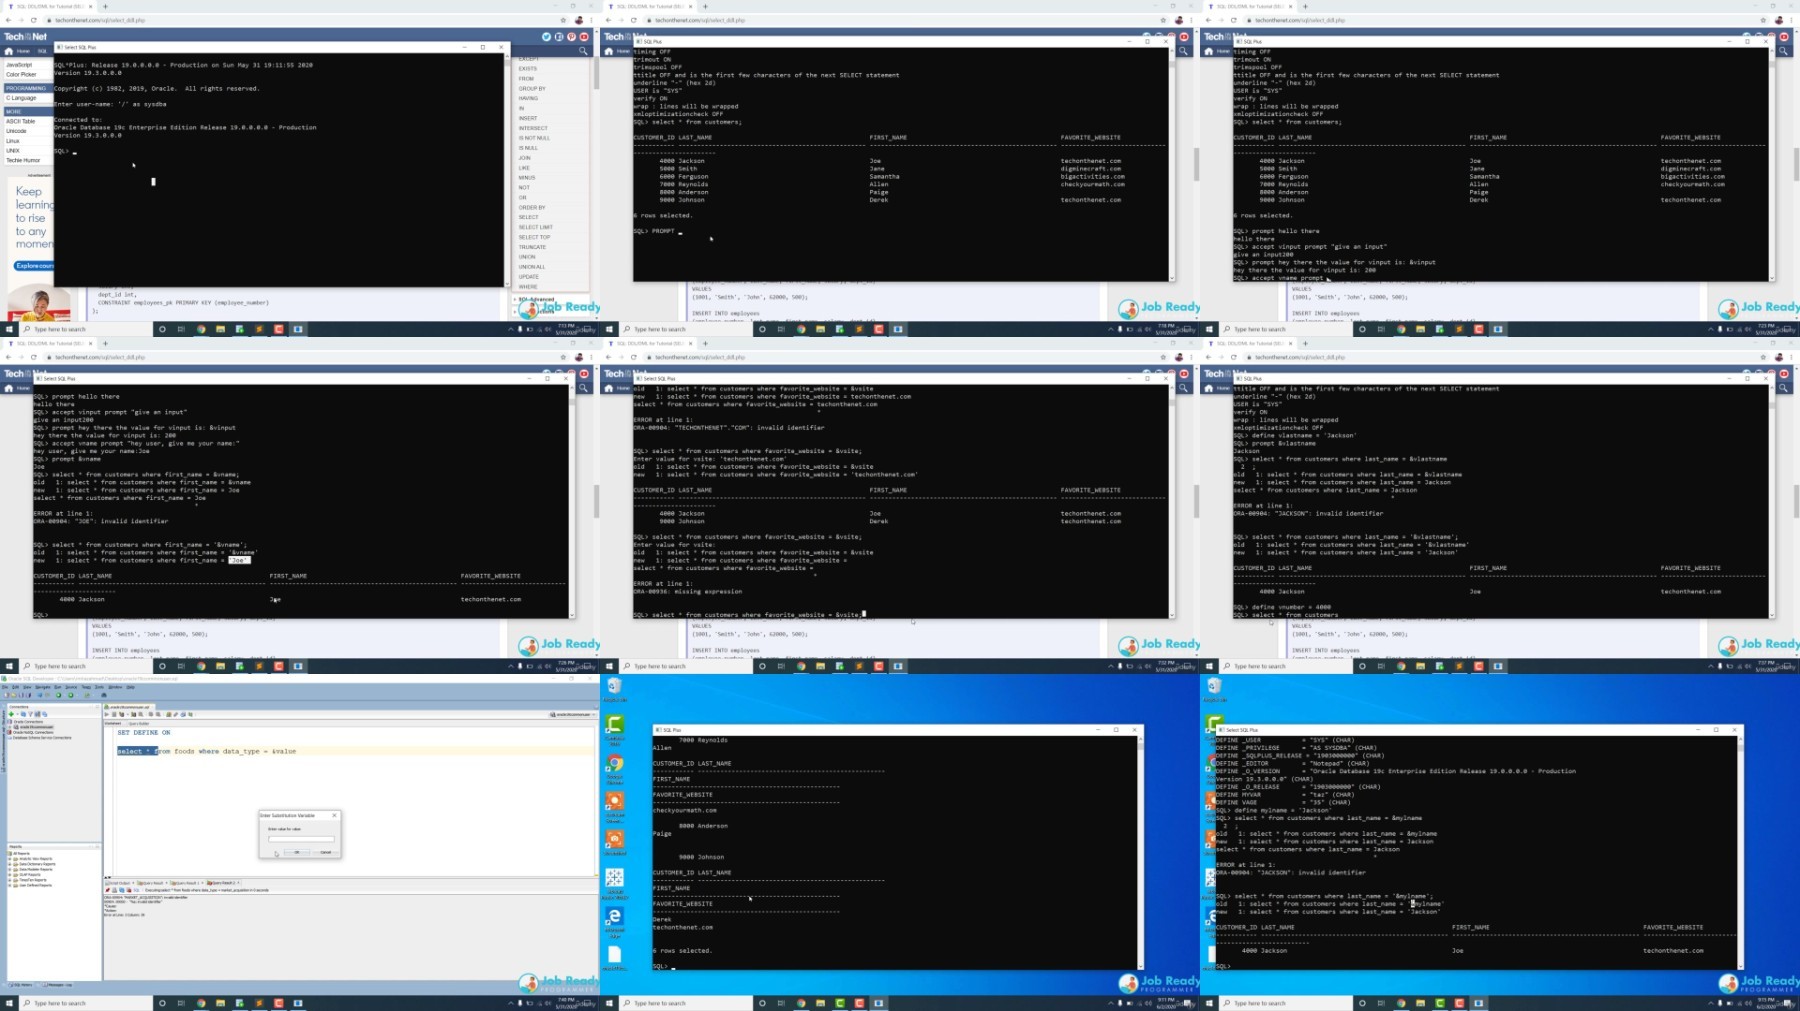Image resolution: width=1800 pixels, height=1011 pixels.
Task: Click SQL Developer's Open folder toolbar icon
Action: [14, 695]
